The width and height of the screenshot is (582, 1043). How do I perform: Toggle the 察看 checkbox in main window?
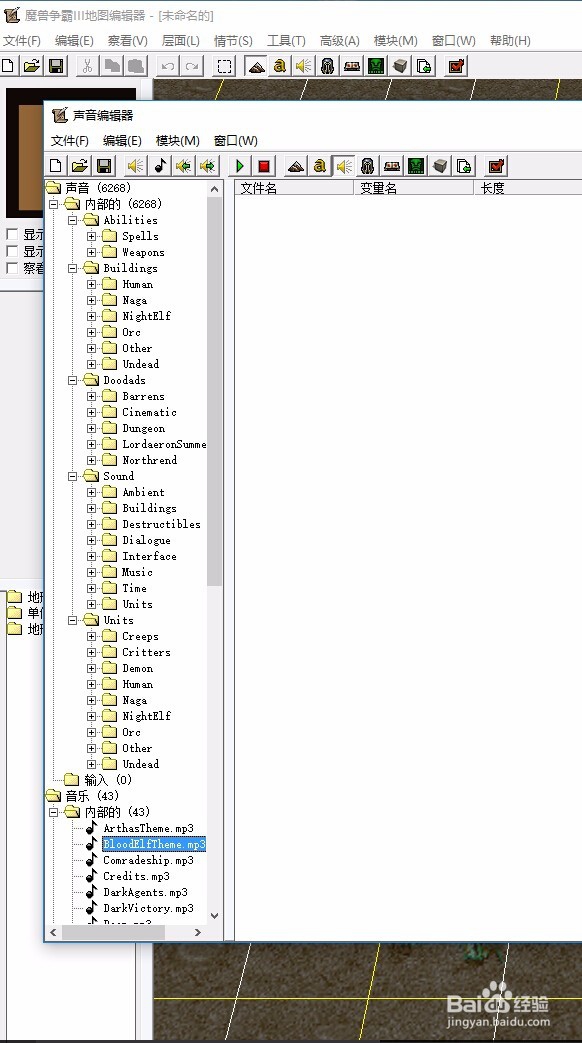[12, 267]
